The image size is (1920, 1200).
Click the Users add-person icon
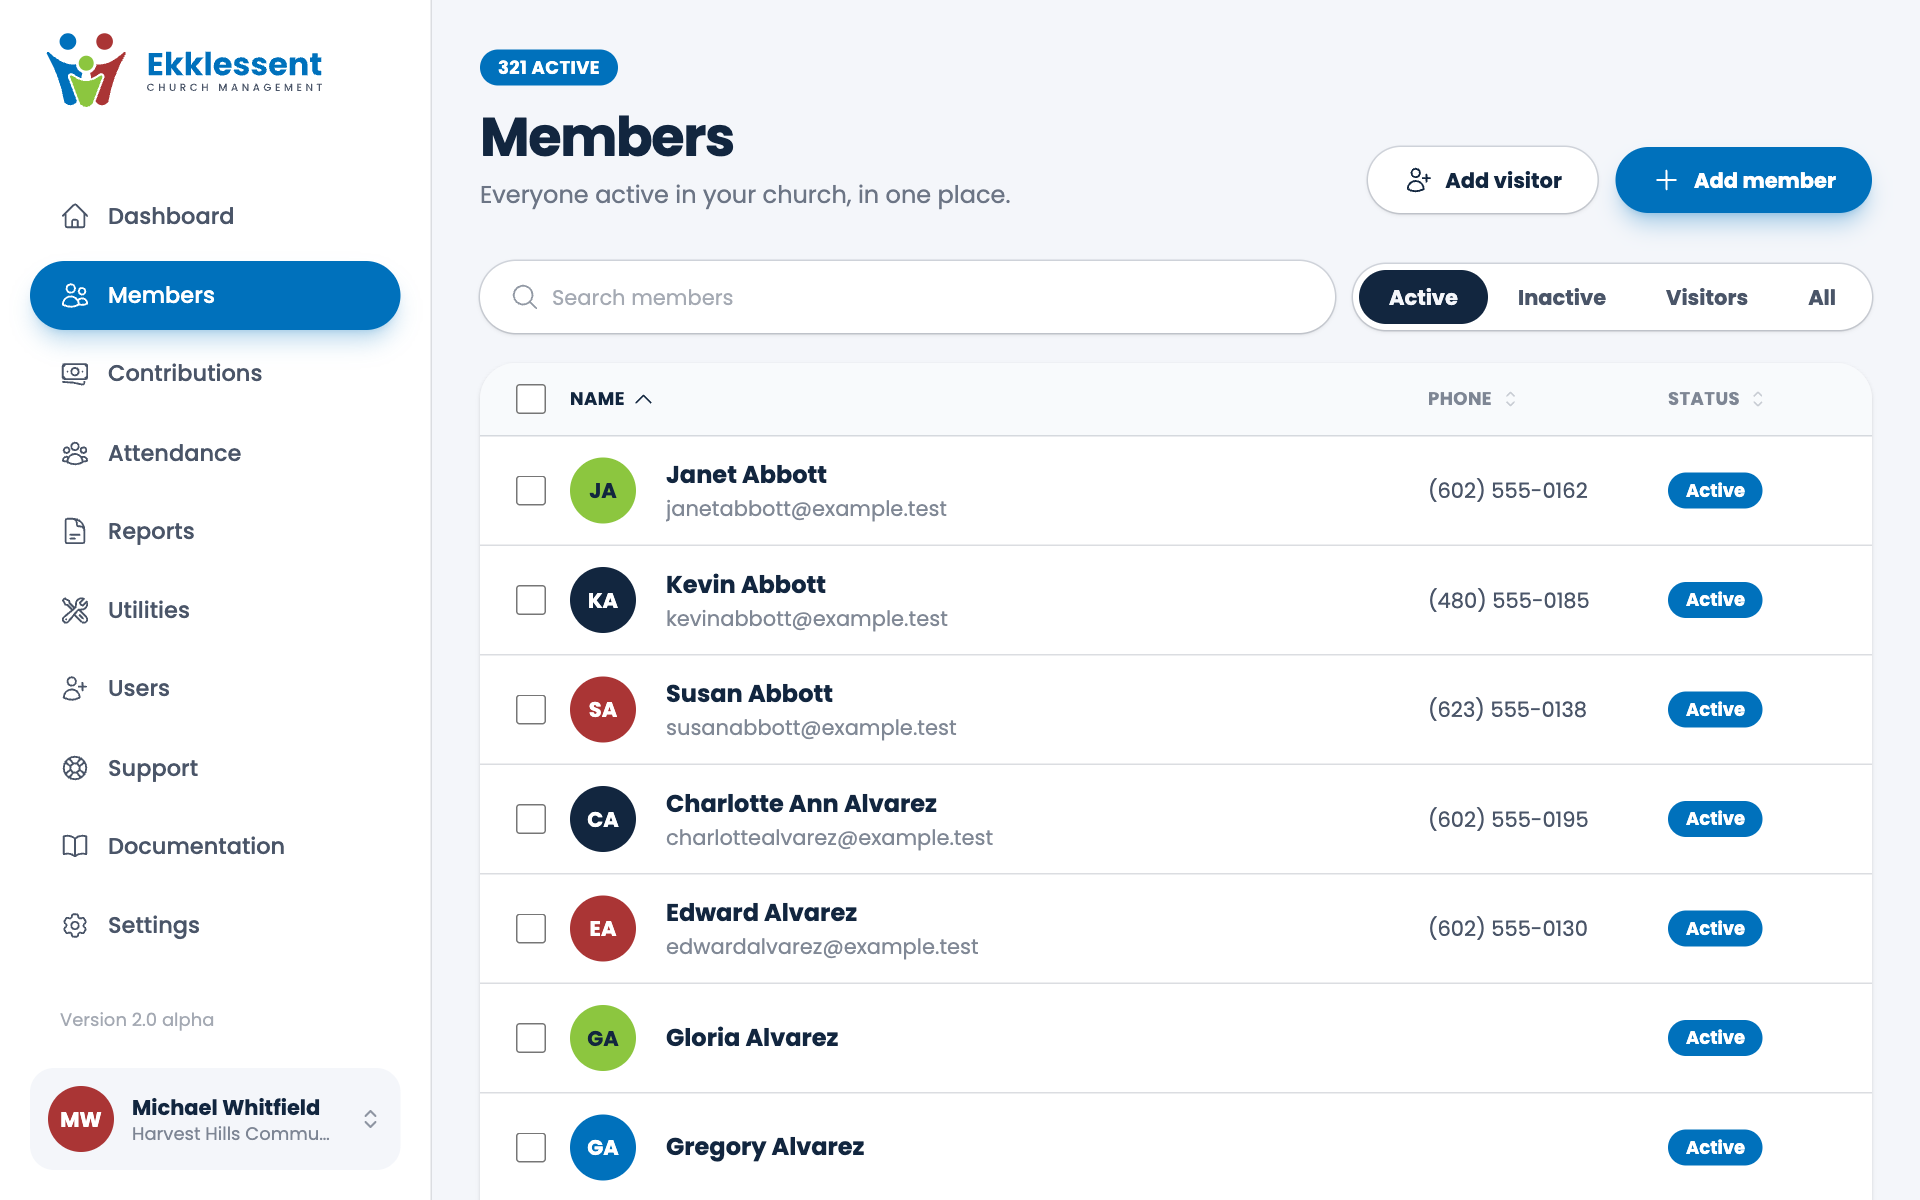[75, 688]
